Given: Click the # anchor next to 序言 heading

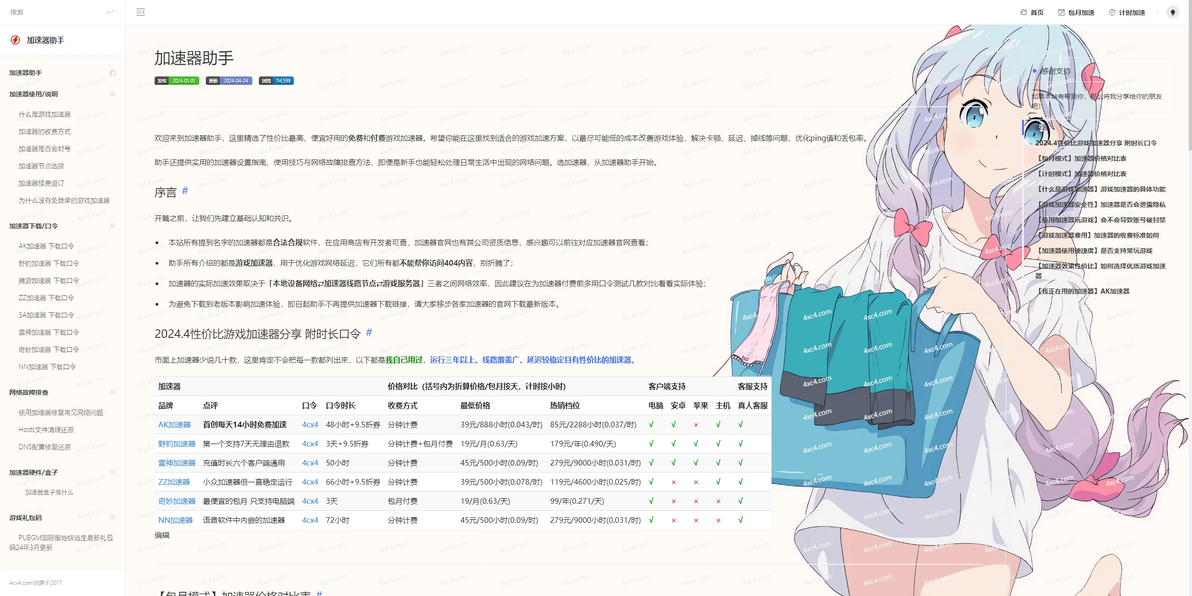Looking at the screenshot, I should (185, 191).
